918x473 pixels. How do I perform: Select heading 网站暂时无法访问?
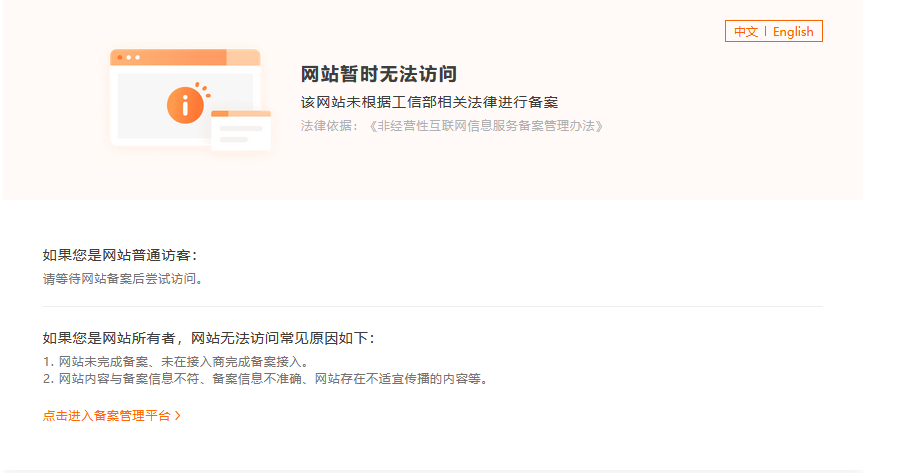point(379,74)
